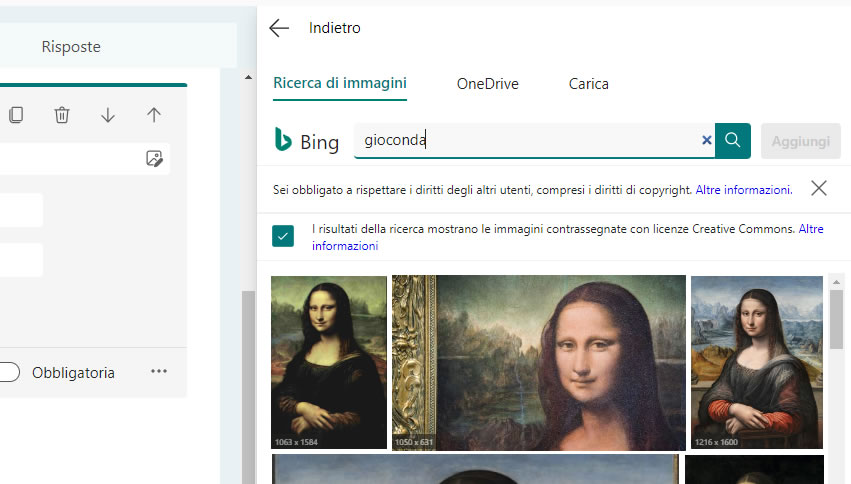Screen dimensions: 851x484
Task: Switch to the OneDrive tab
Action: coord(487,84)
